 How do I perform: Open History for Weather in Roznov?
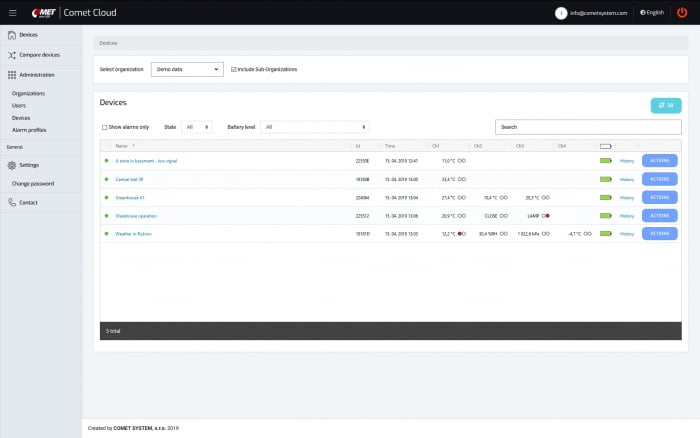tap(627, 234)
